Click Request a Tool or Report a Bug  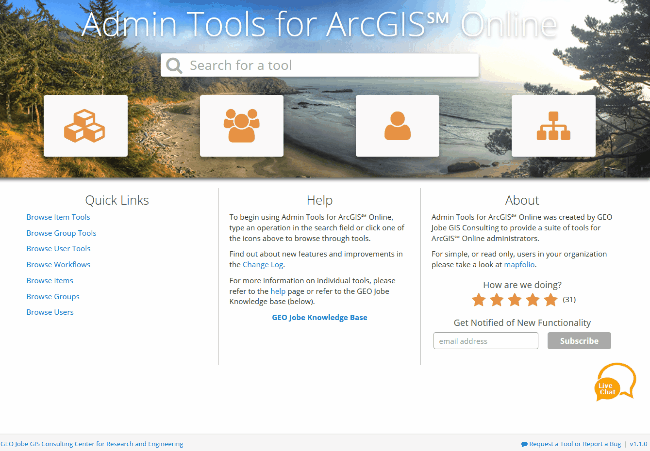tap(571, 443)
